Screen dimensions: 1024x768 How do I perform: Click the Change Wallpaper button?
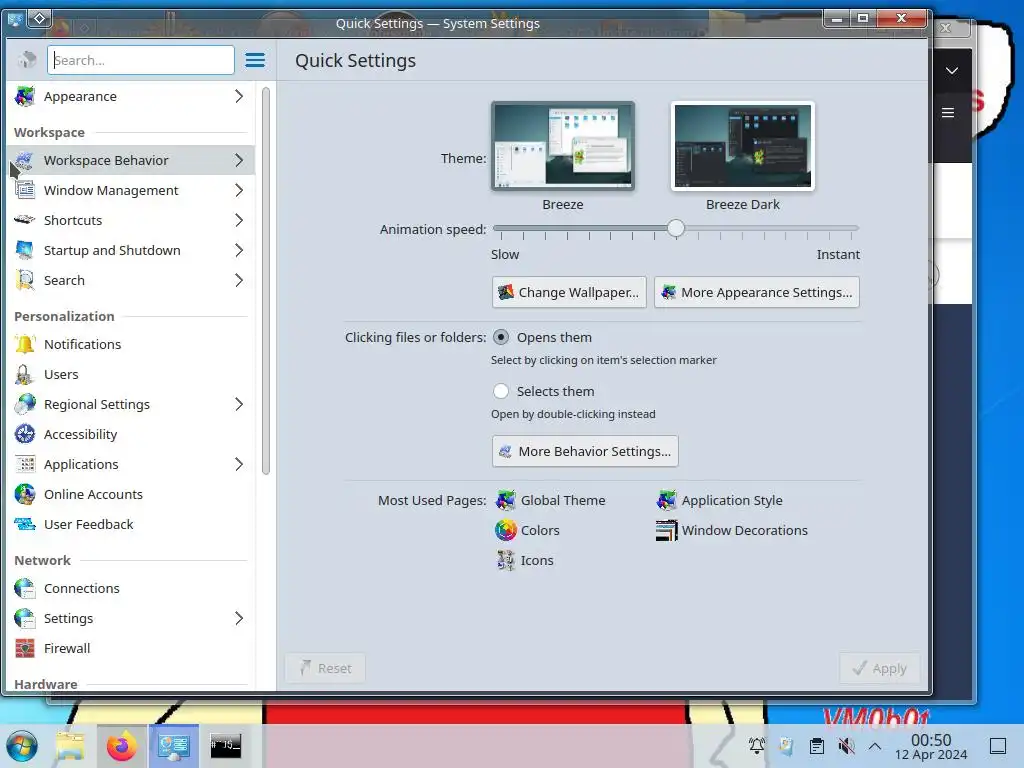(x=569, y=292)
